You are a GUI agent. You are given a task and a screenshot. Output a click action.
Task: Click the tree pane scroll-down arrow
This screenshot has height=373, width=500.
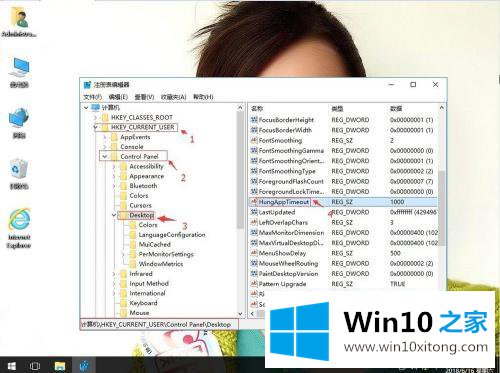tap(240, 314)
